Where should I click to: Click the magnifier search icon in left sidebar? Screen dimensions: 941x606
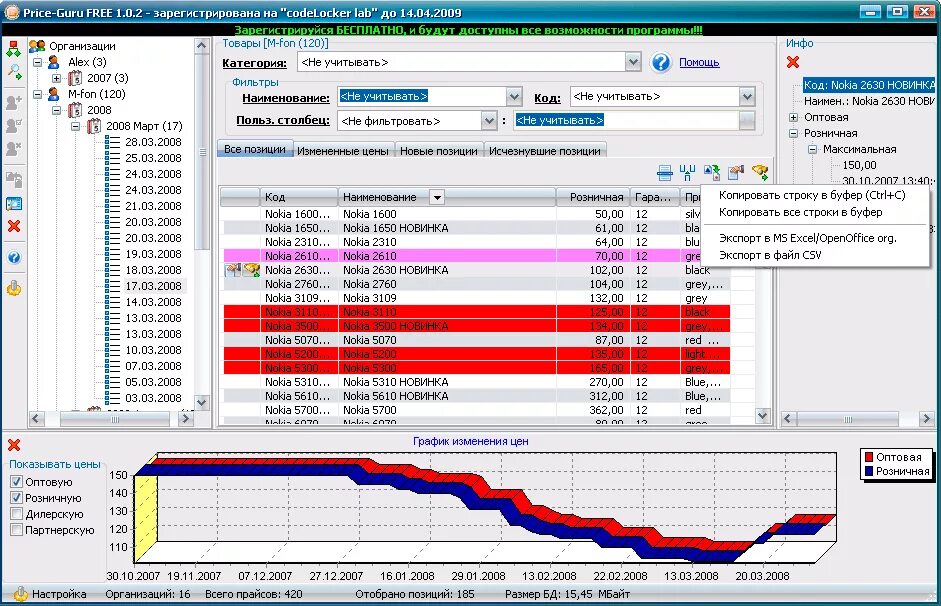[14, 71]
